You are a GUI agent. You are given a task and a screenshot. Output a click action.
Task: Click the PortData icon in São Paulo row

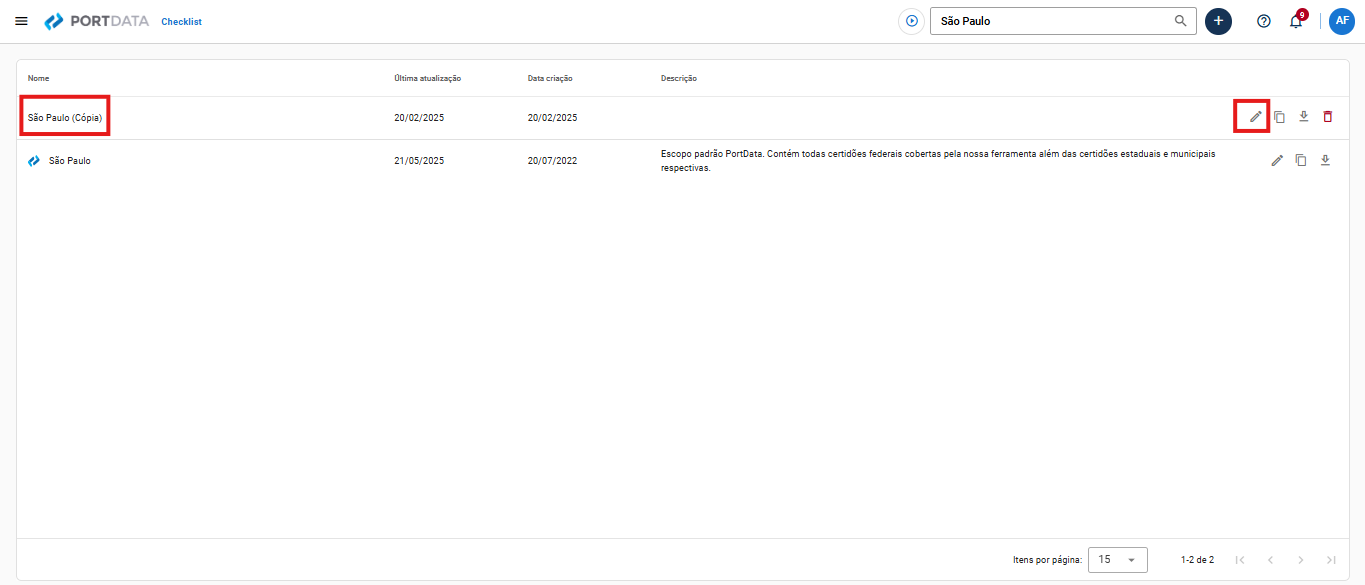click(34, 160)
